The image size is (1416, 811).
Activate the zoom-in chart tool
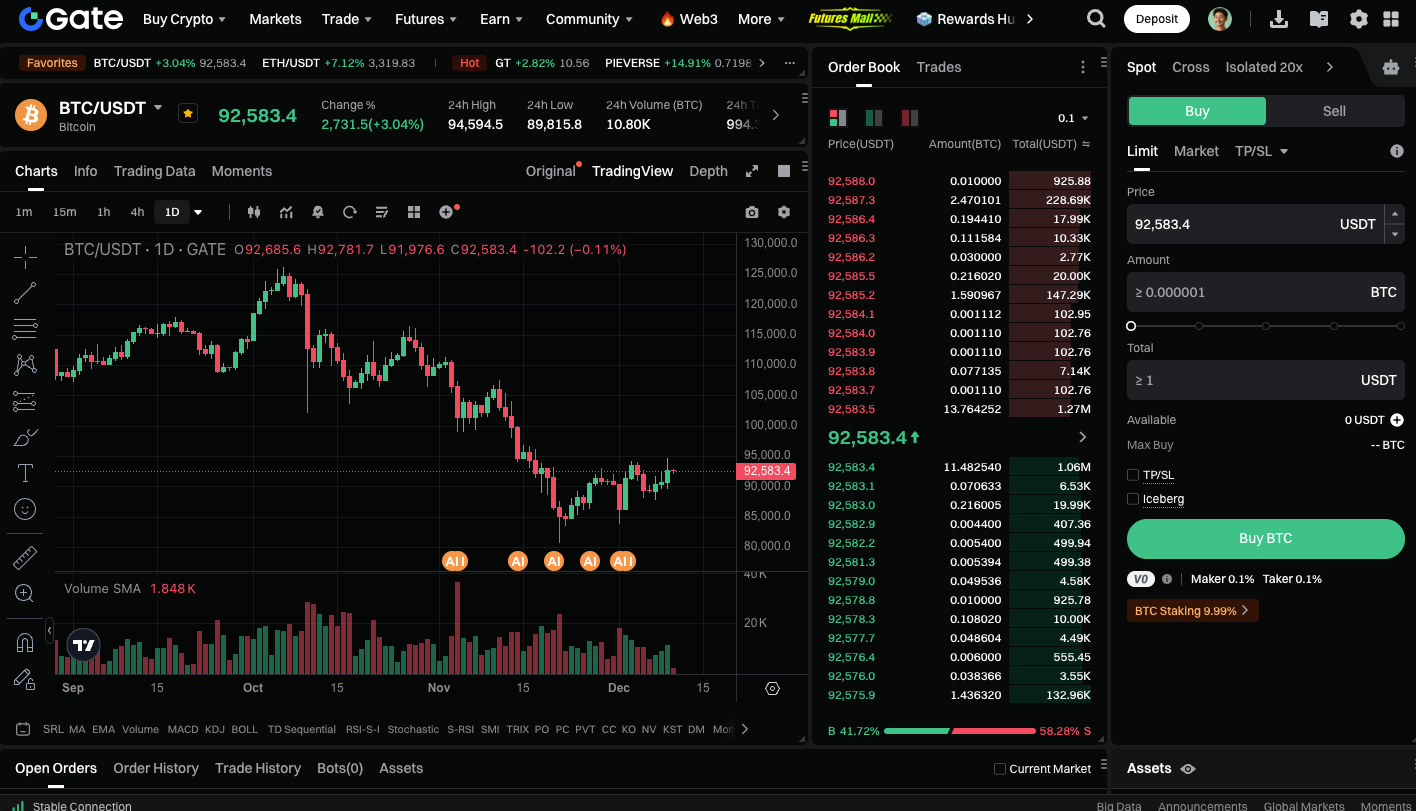tap(25, 593)
